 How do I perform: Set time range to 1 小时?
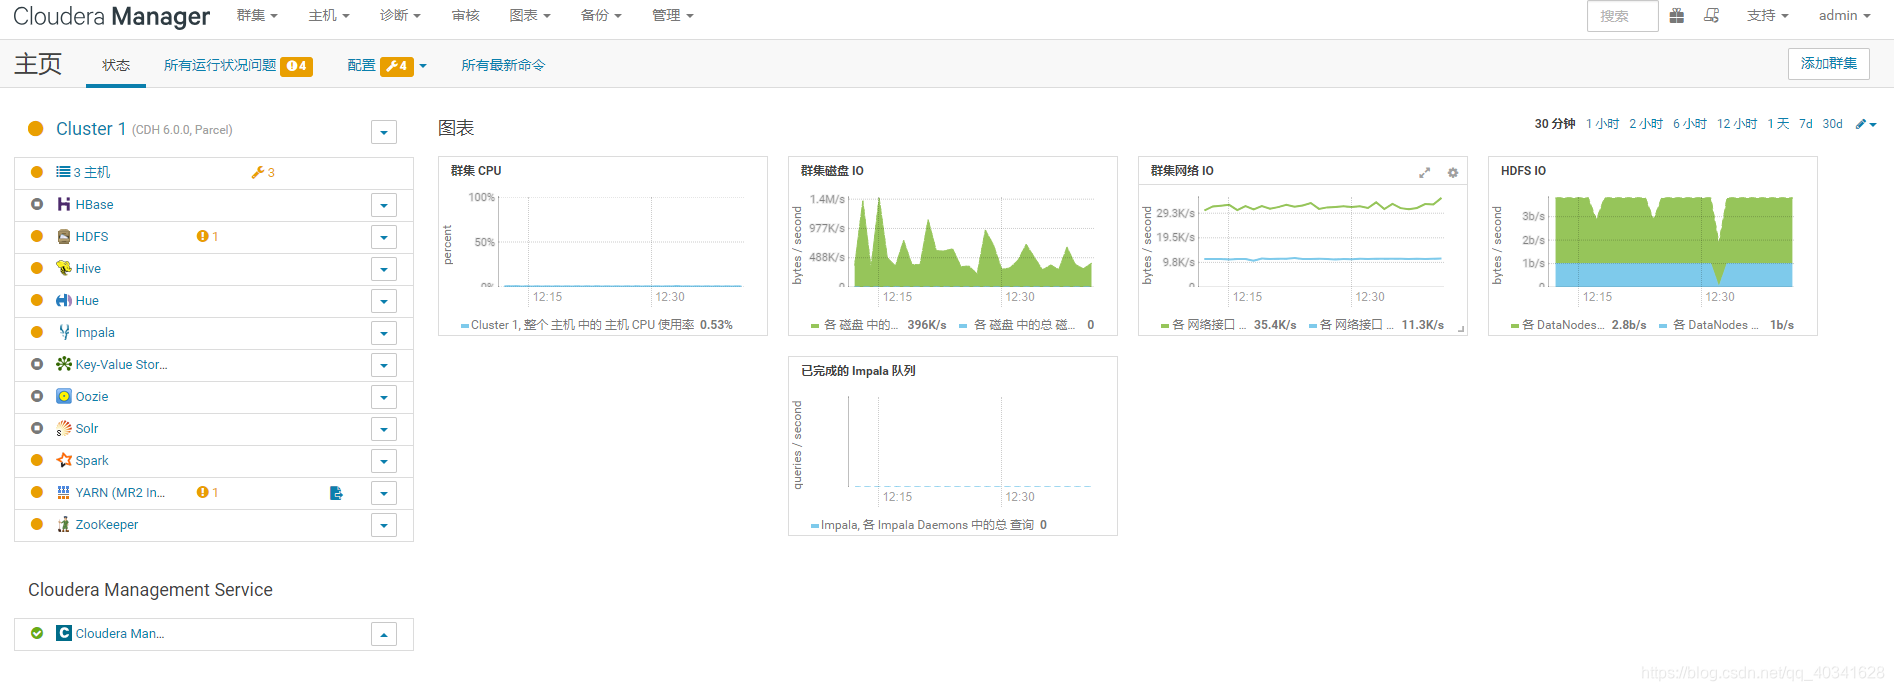(1602, 124)
